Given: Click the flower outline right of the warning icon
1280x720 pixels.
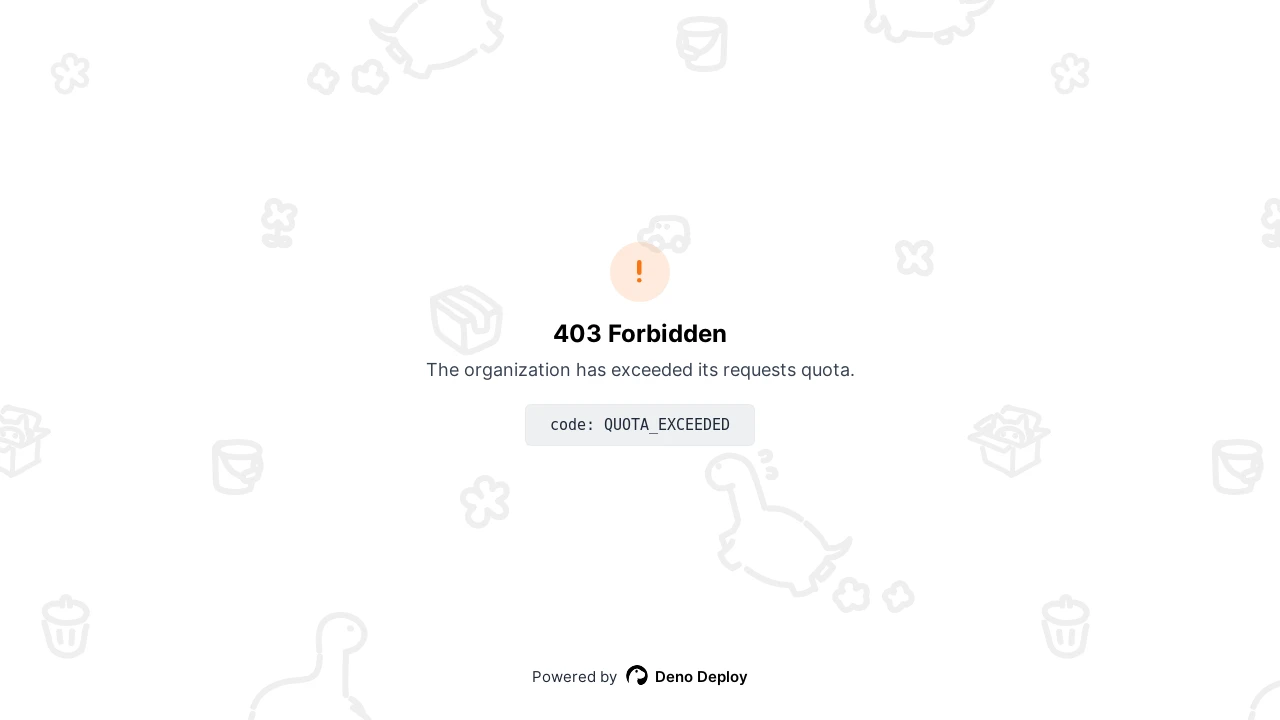Looking at the screenshot, I should tap(915, 258).
